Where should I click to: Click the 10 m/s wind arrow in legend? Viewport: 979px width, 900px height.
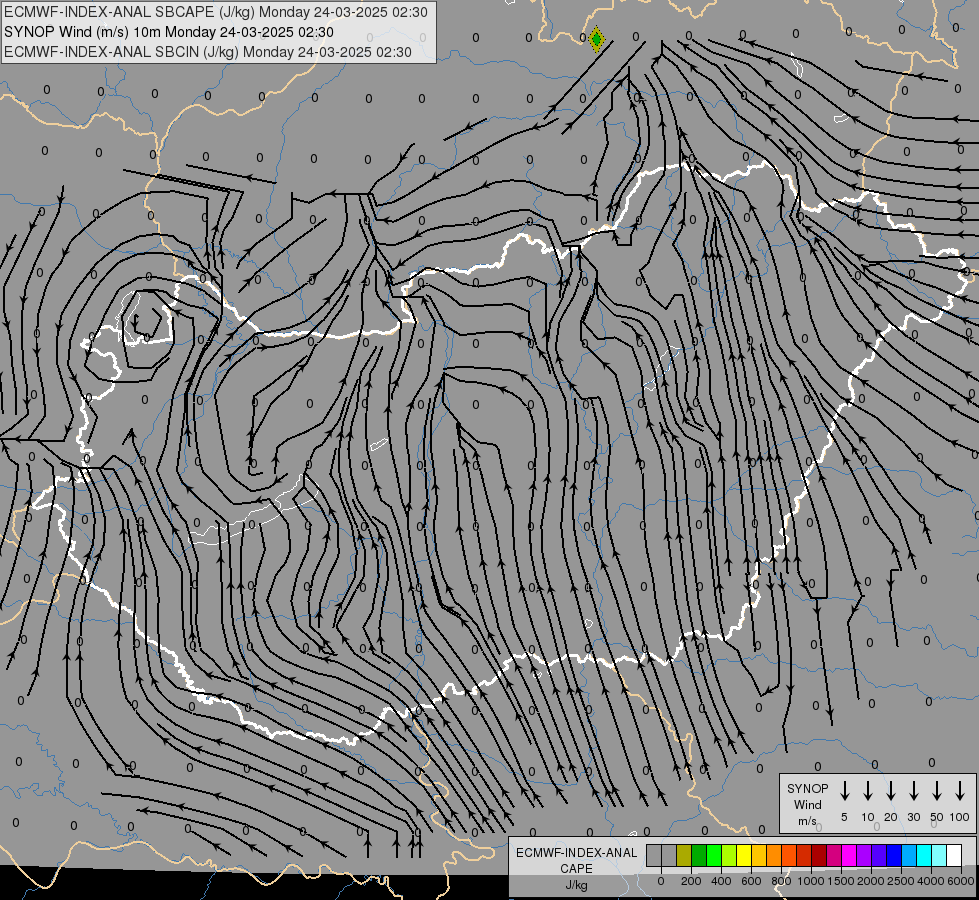coord(868,791)
